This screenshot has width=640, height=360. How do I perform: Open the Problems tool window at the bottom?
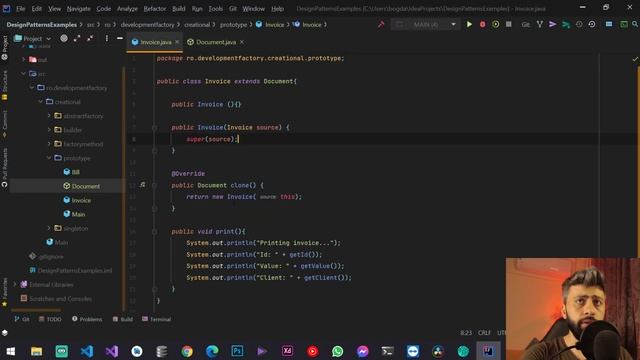tap(87, 319)
